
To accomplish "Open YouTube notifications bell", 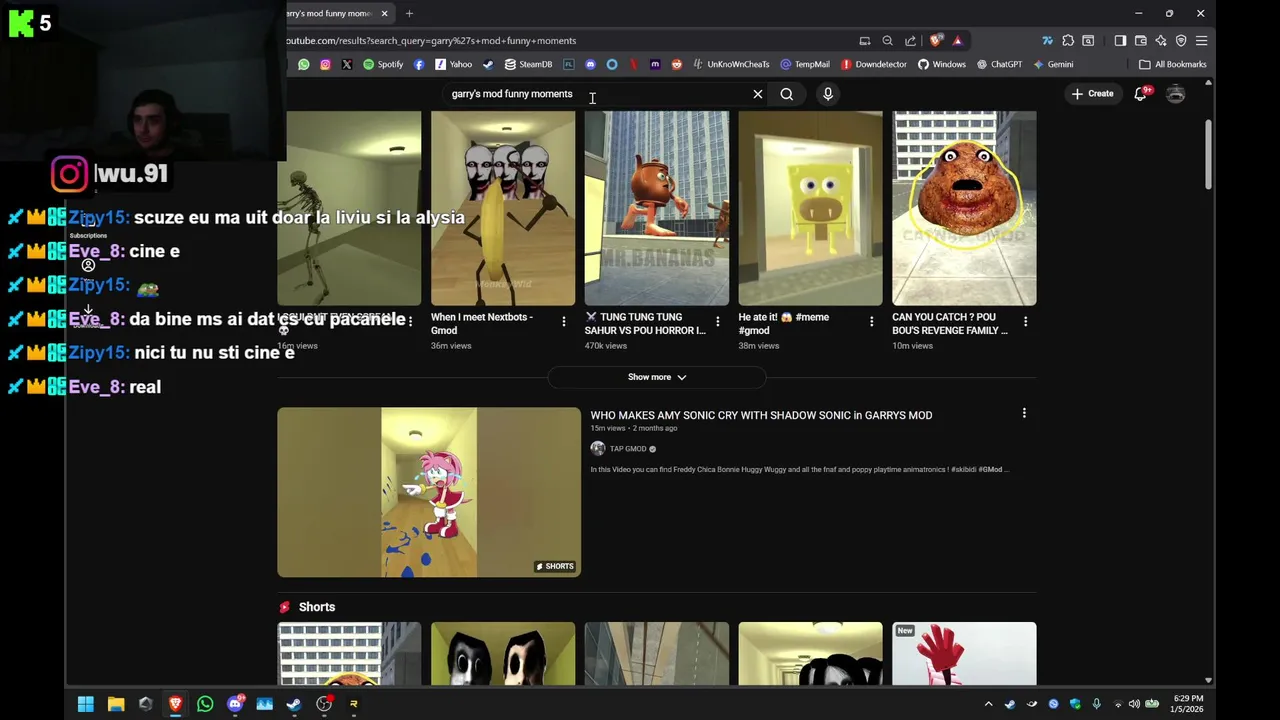I will click(x=1141, y=94).
